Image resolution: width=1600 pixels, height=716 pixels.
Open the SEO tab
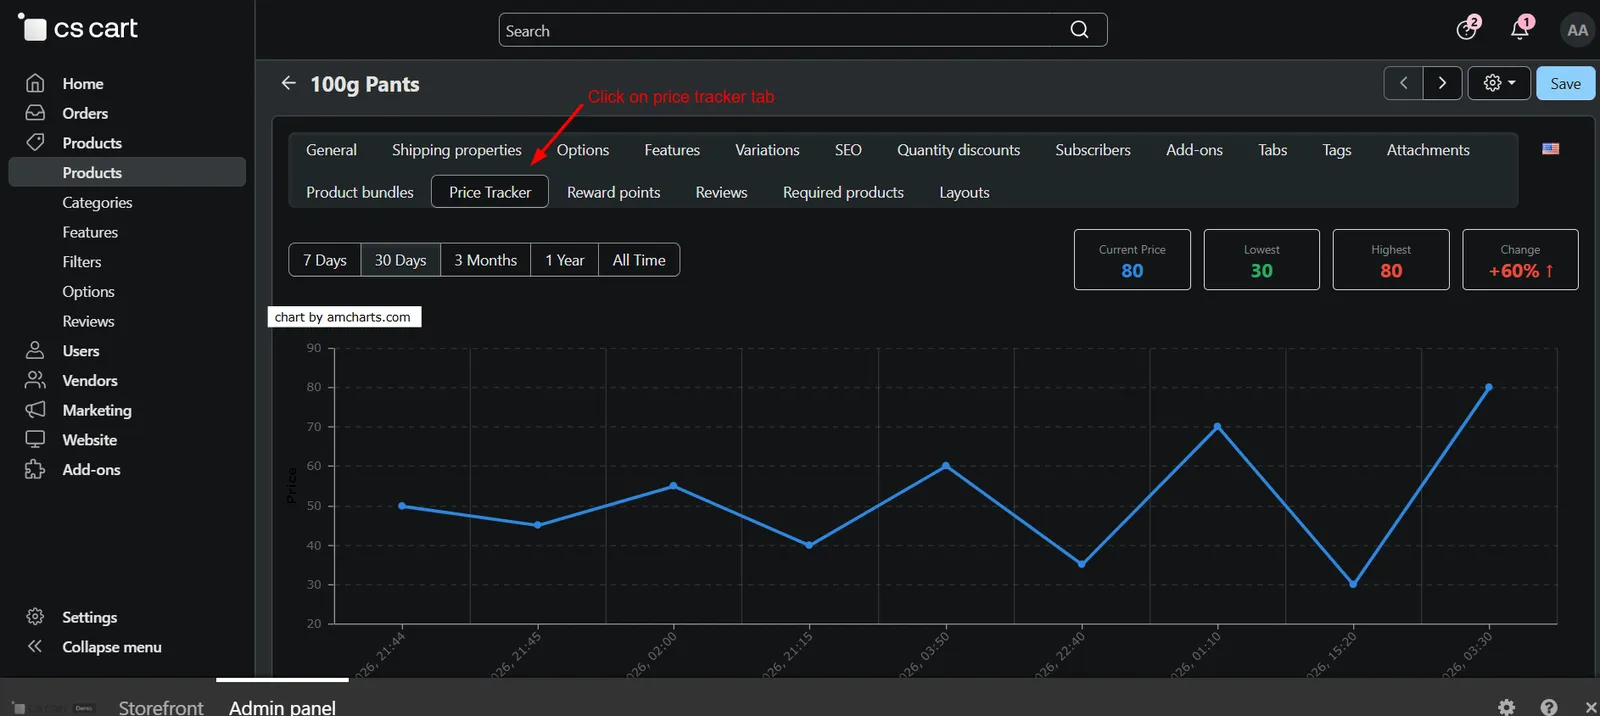point(848,150)
